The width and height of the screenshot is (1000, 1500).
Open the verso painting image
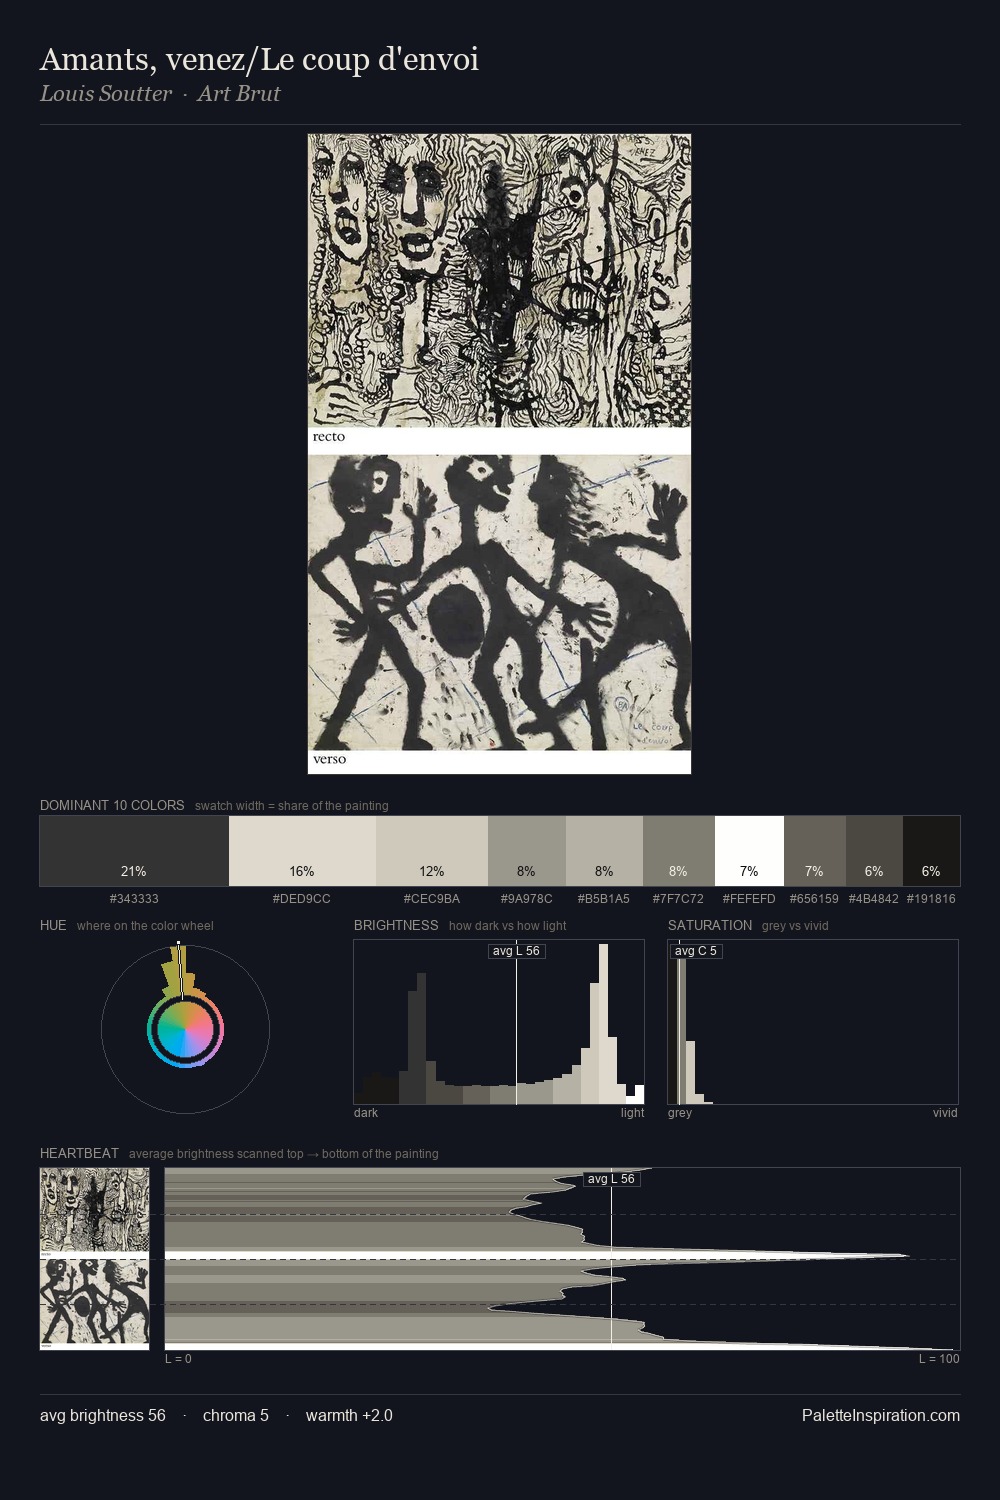tap(499, 602)
